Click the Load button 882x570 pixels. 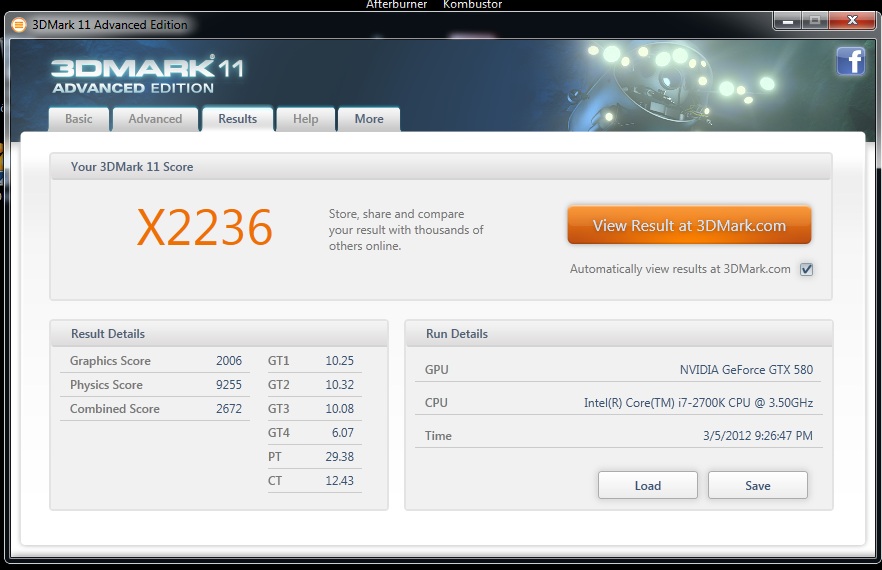(x=647, y=485)
